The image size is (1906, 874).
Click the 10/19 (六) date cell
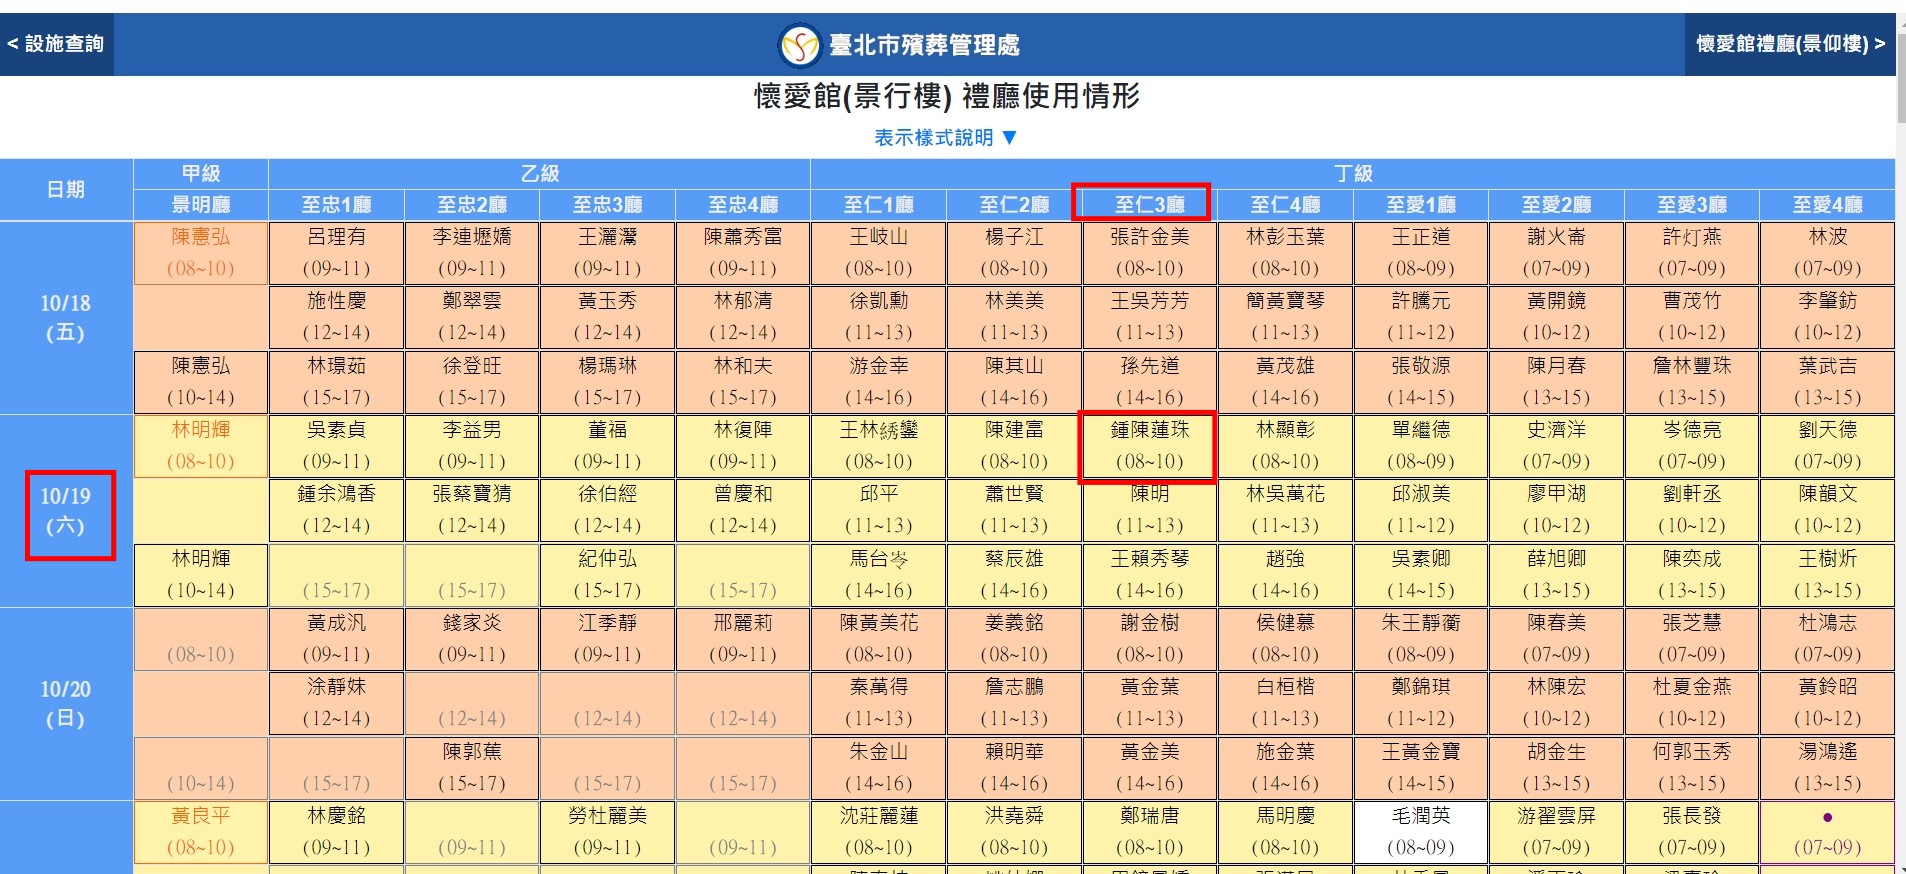(x=66, y=511)
